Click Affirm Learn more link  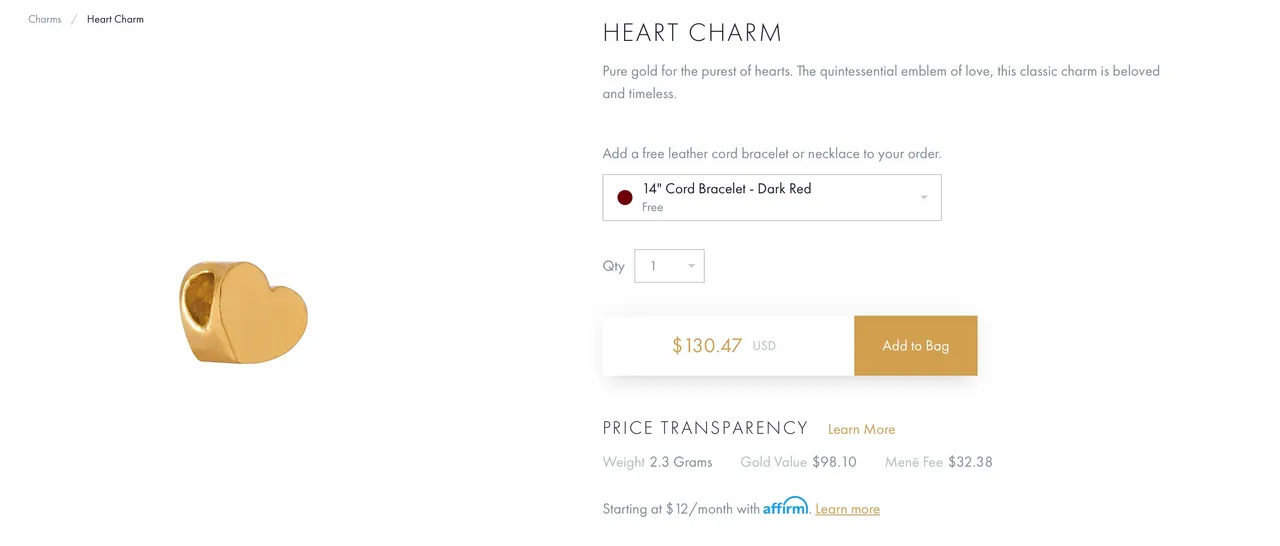[x=847, y=509]
